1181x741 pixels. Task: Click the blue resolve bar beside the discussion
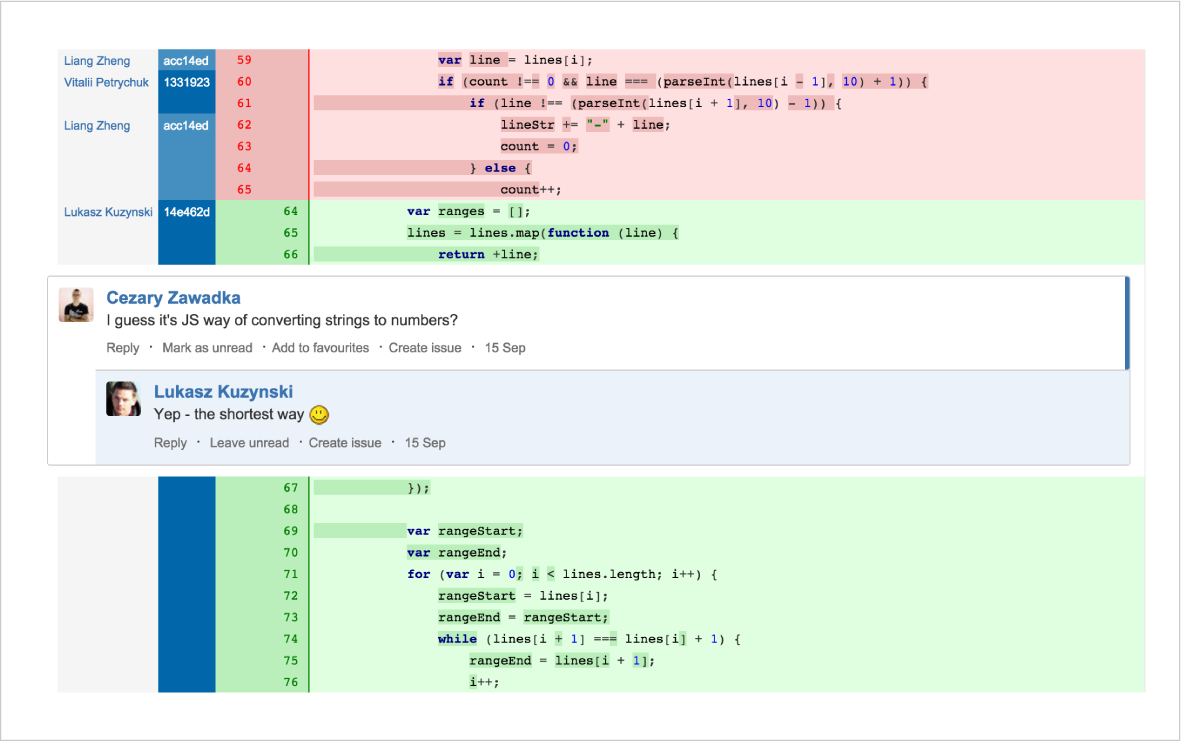1128,320
